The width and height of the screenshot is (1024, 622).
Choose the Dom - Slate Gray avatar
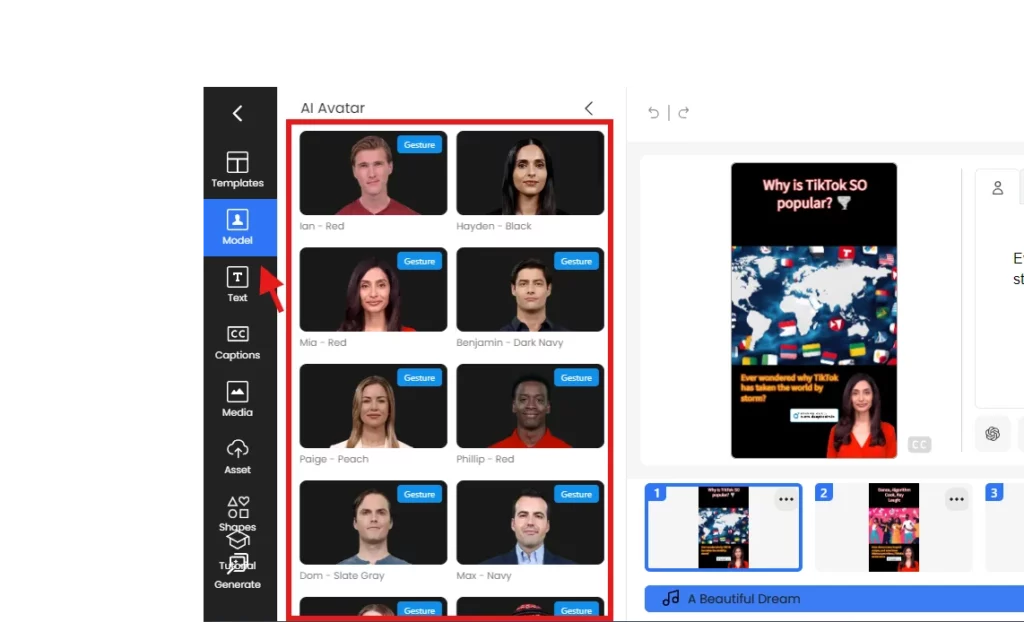pyautogui.click(x=373, y=523)
